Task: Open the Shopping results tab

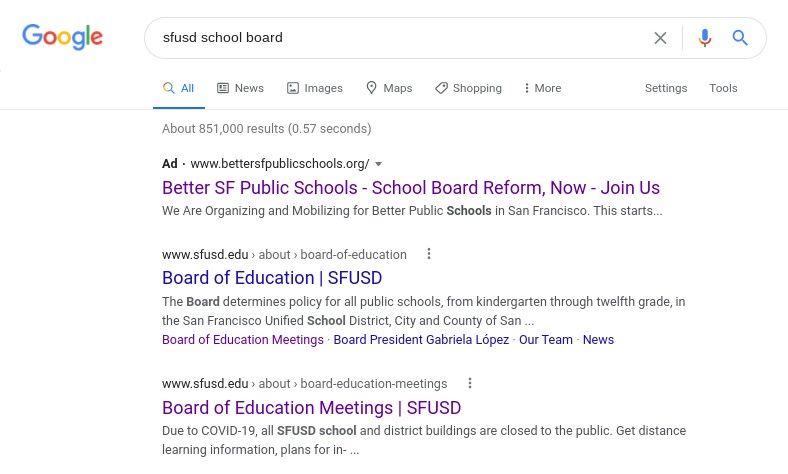Action: 468,88
